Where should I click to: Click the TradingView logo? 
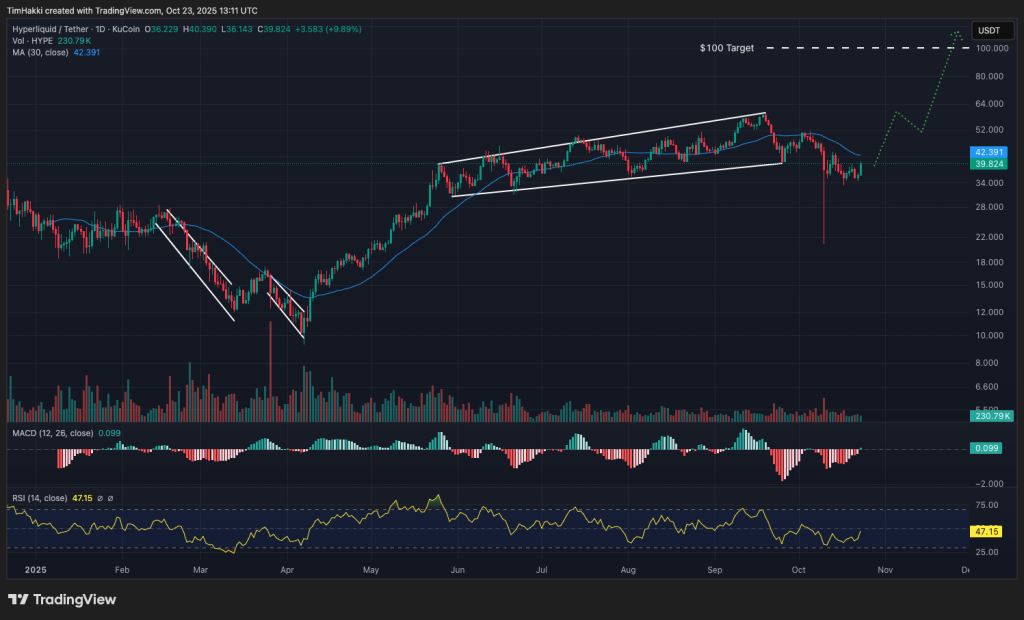[62, 600]
